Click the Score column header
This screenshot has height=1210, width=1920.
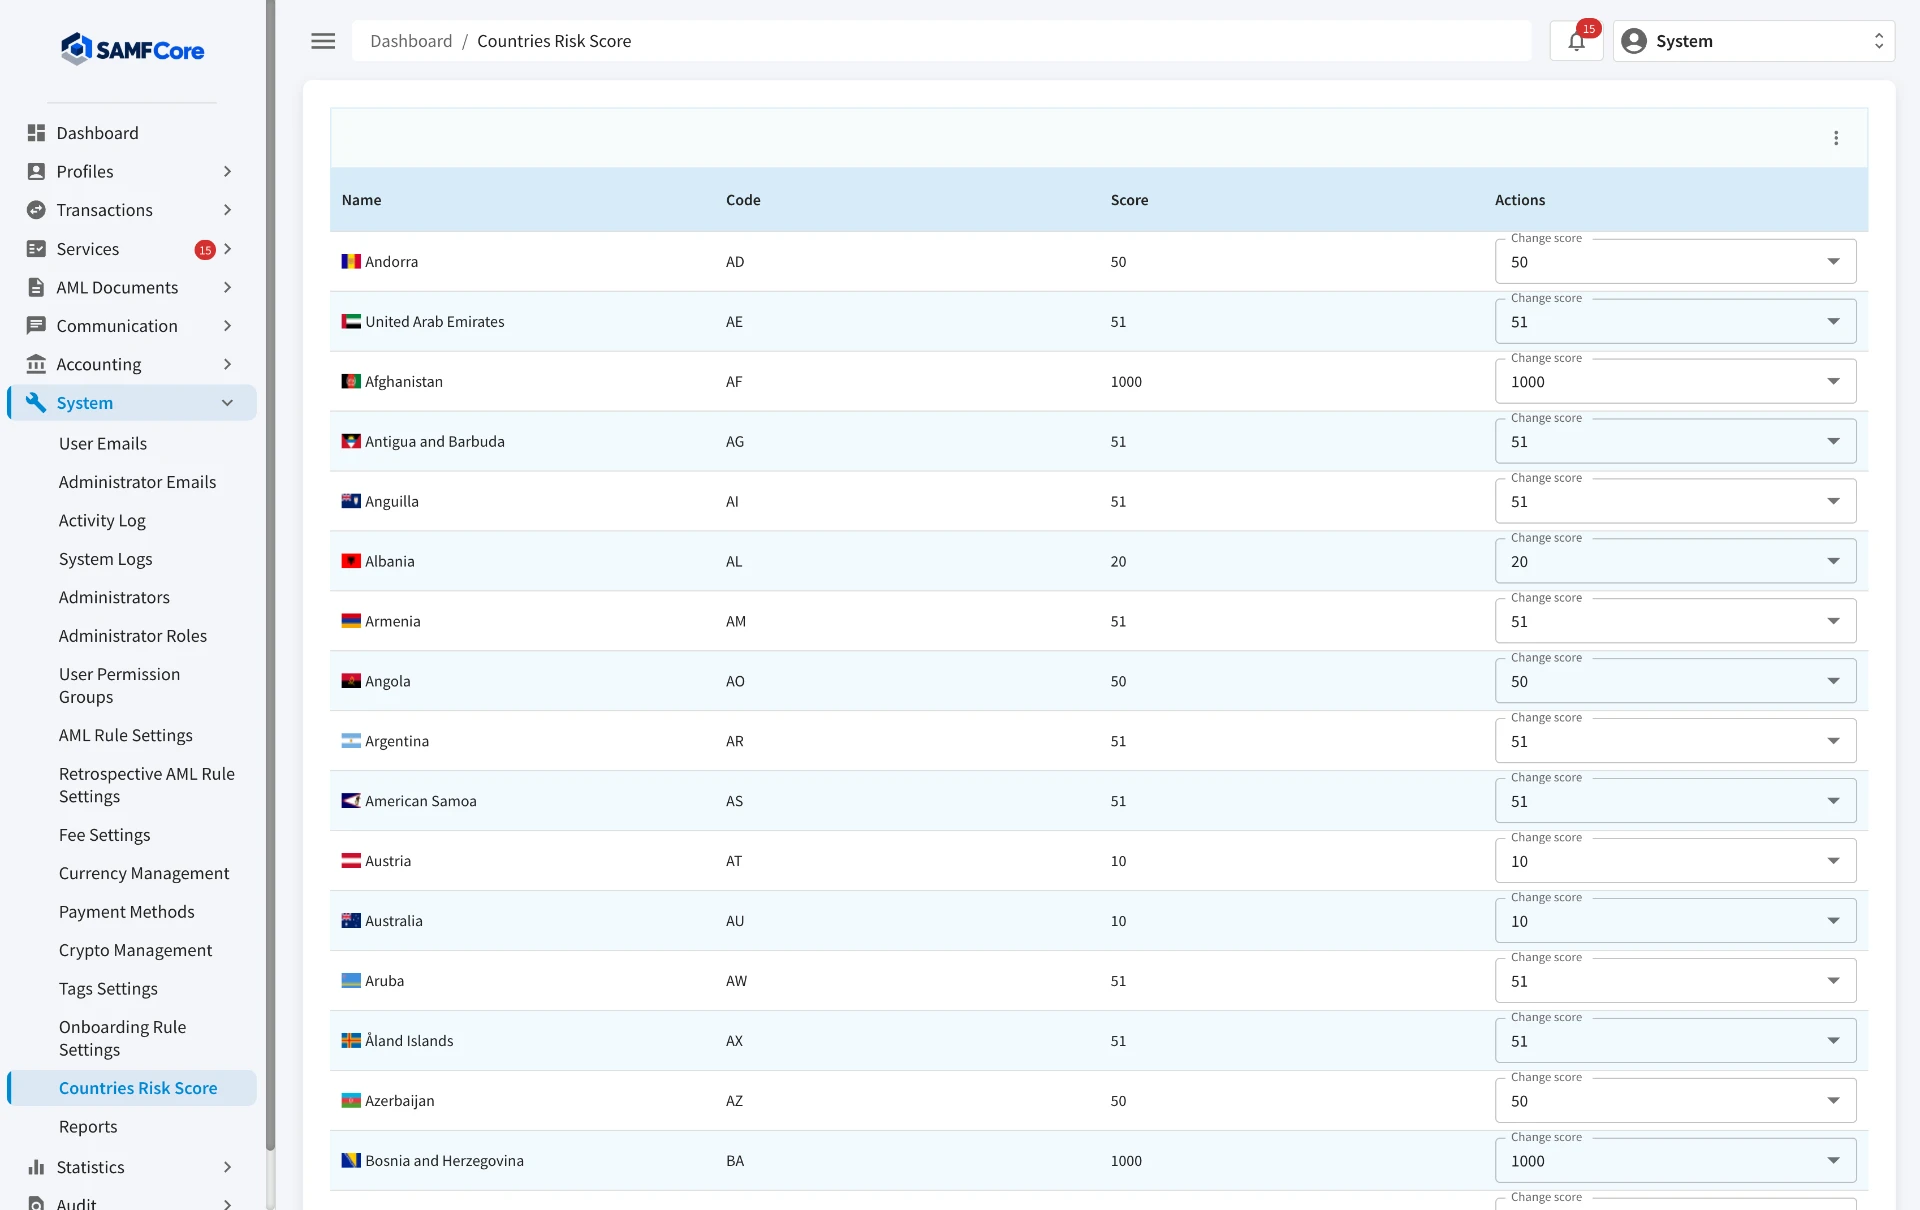point(1130,200)
